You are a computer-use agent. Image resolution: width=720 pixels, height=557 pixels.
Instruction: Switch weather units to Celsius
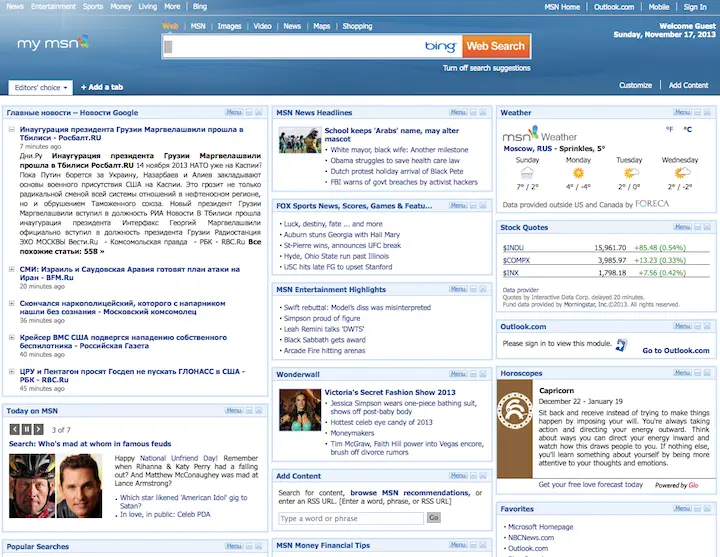coord(687,129)
